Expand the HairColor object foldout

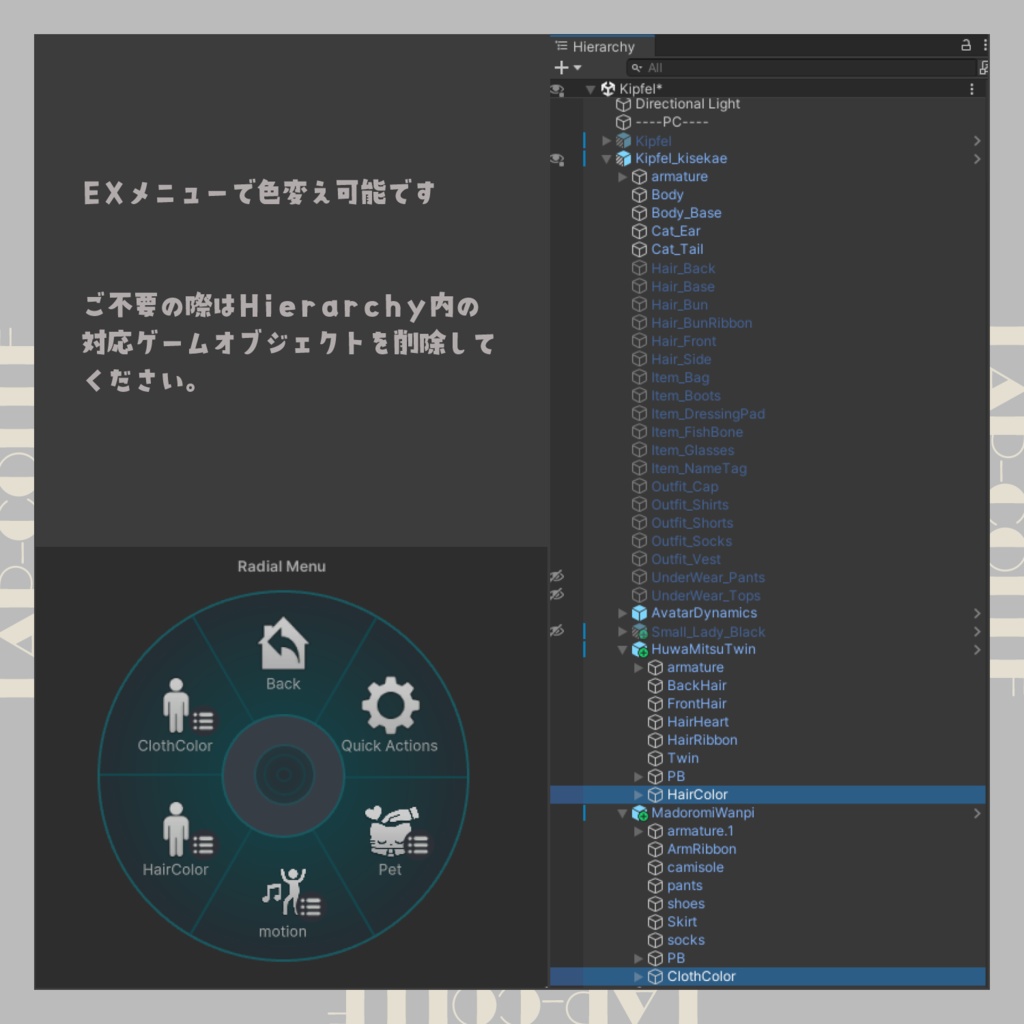[x=638, y=794]
